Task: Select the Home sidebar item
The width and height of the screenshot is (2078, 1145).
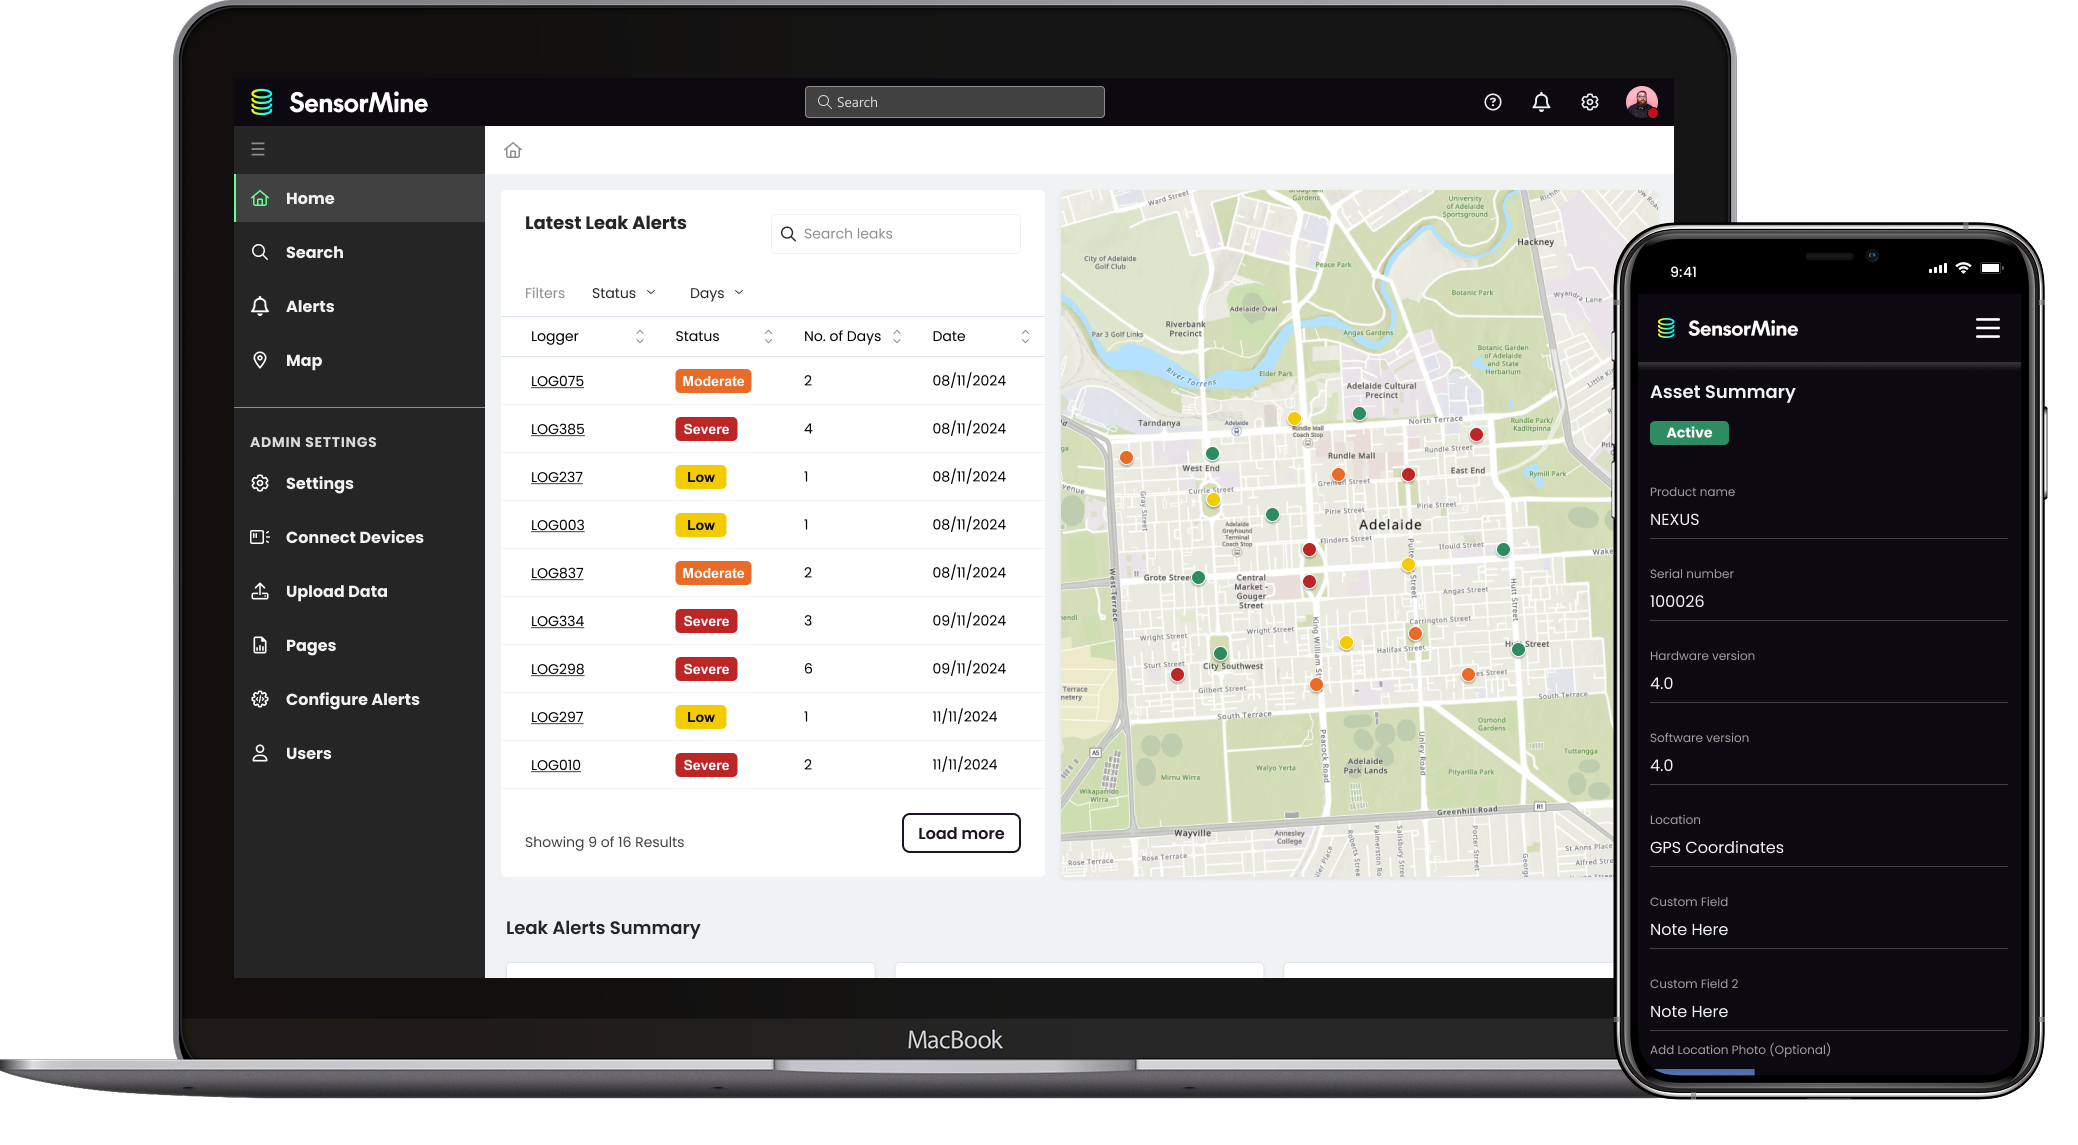Action: tap(360, 198)
